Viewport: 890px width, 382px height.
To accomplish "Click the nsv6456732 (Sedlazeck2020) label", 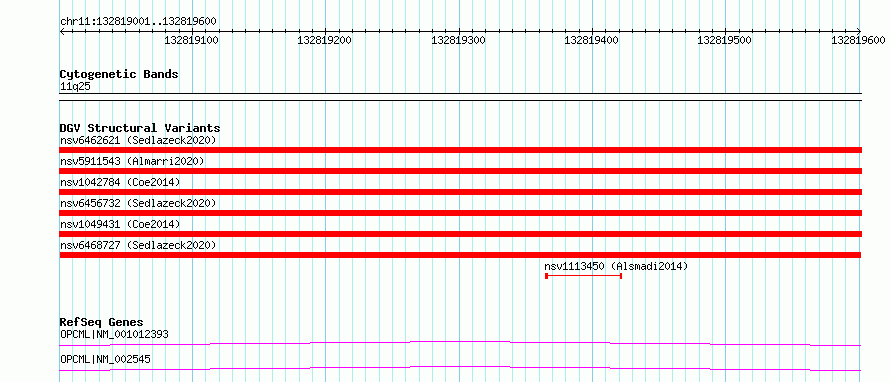I will click(x=138, y=203).
